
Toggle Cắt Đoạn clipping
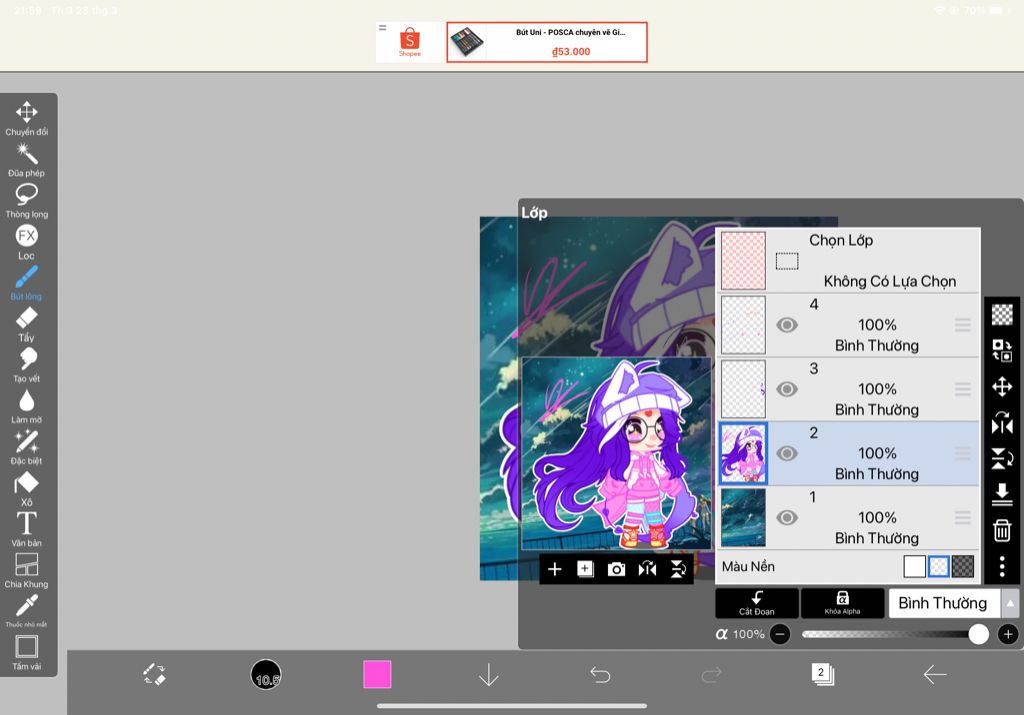pos(757,603)
